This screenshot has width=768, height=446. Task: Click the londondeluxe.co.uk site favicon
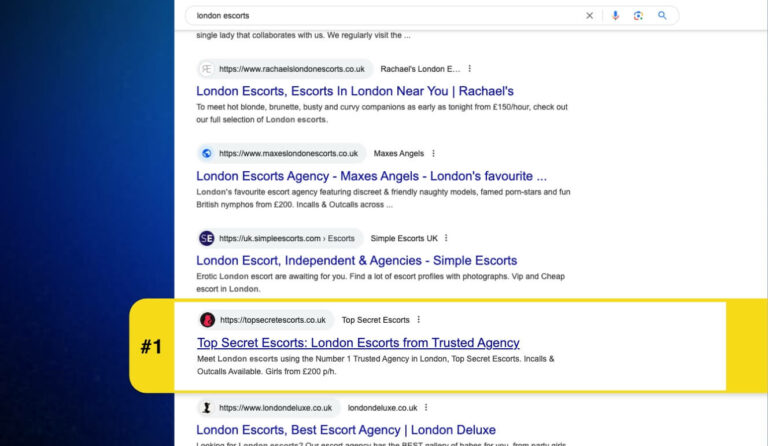tap(207, 408)
